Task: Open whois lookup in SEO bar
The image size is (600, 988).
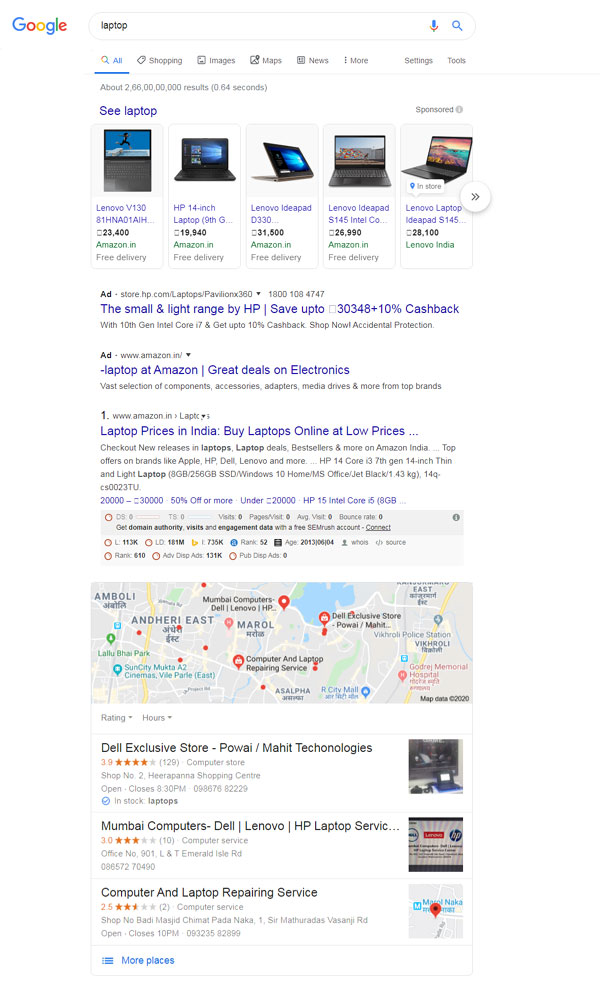Action: click(355, 542)
